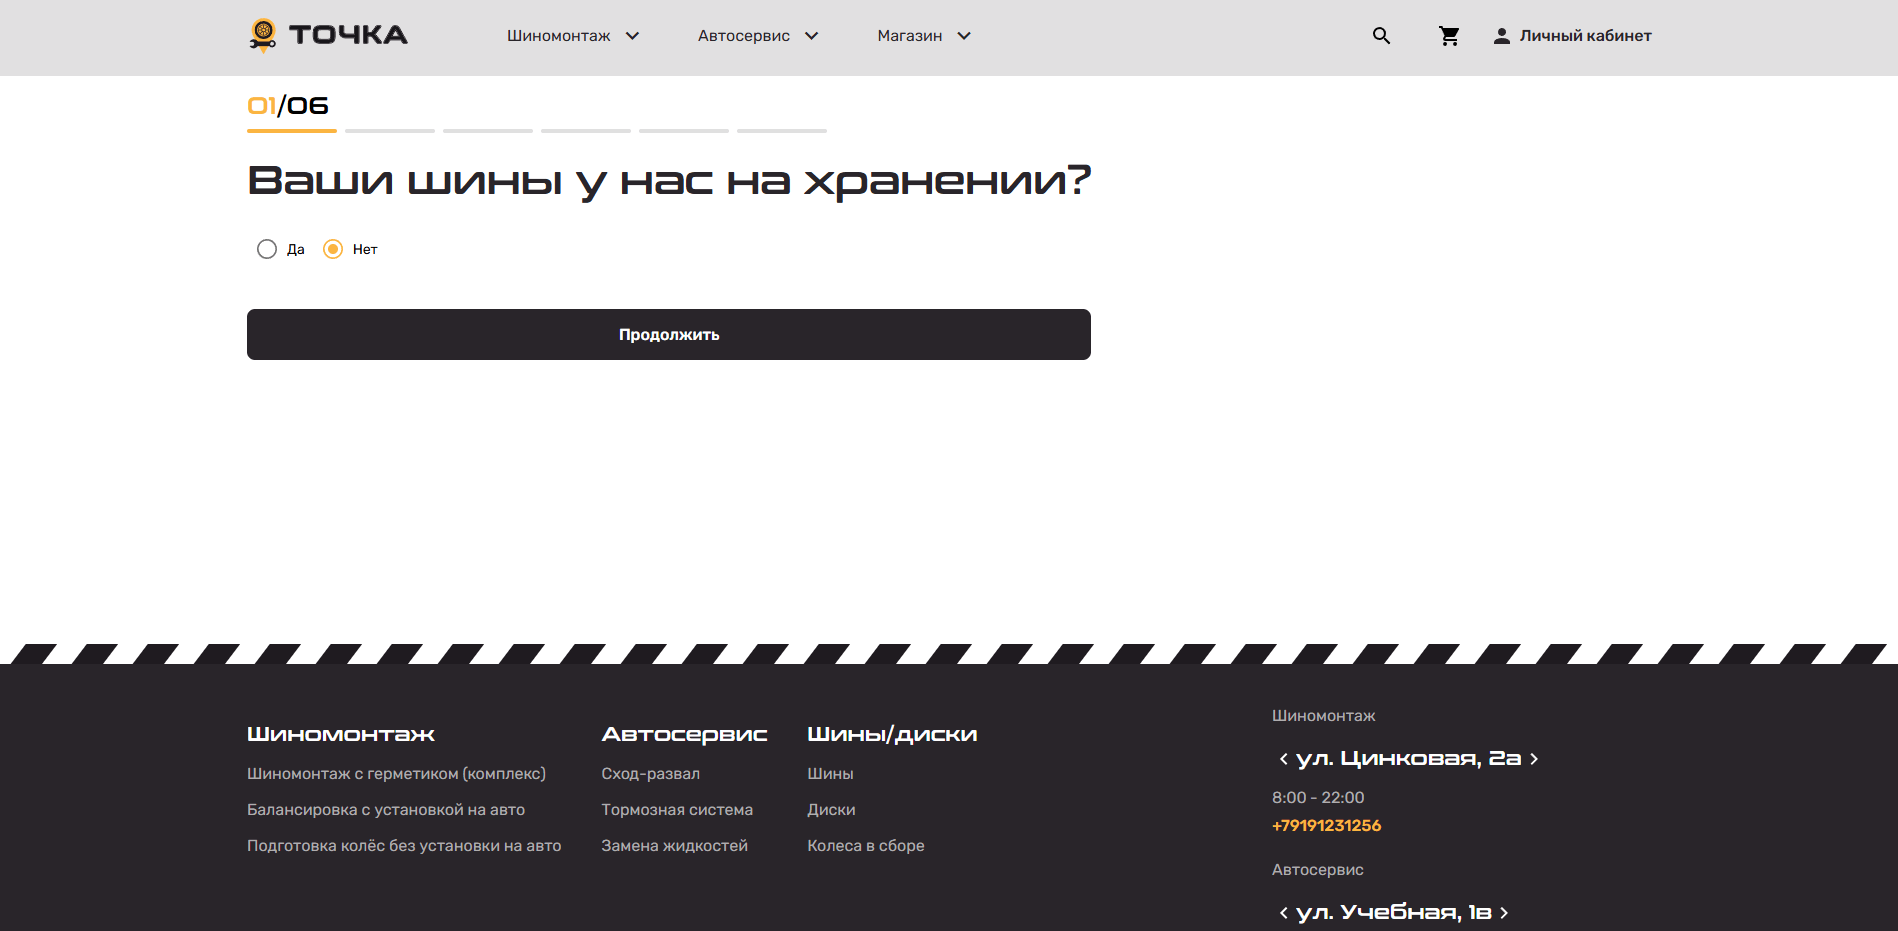The width and height of the screenshot is (1898, 931).
Task: Call the phone number +79191231256
Action: [1326, 825]
